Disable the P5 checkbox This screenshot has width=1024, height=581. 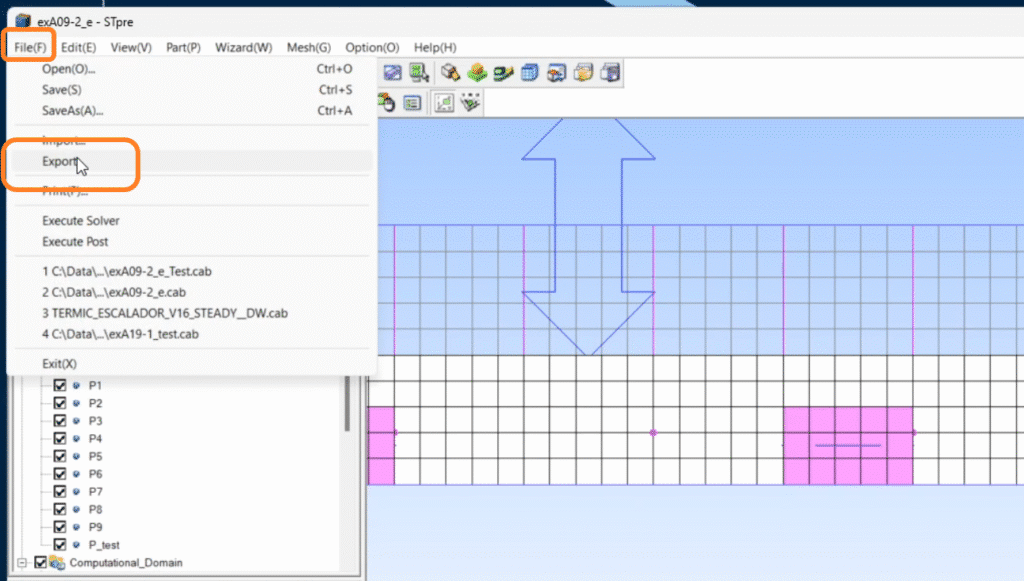(x=59, y=456)
